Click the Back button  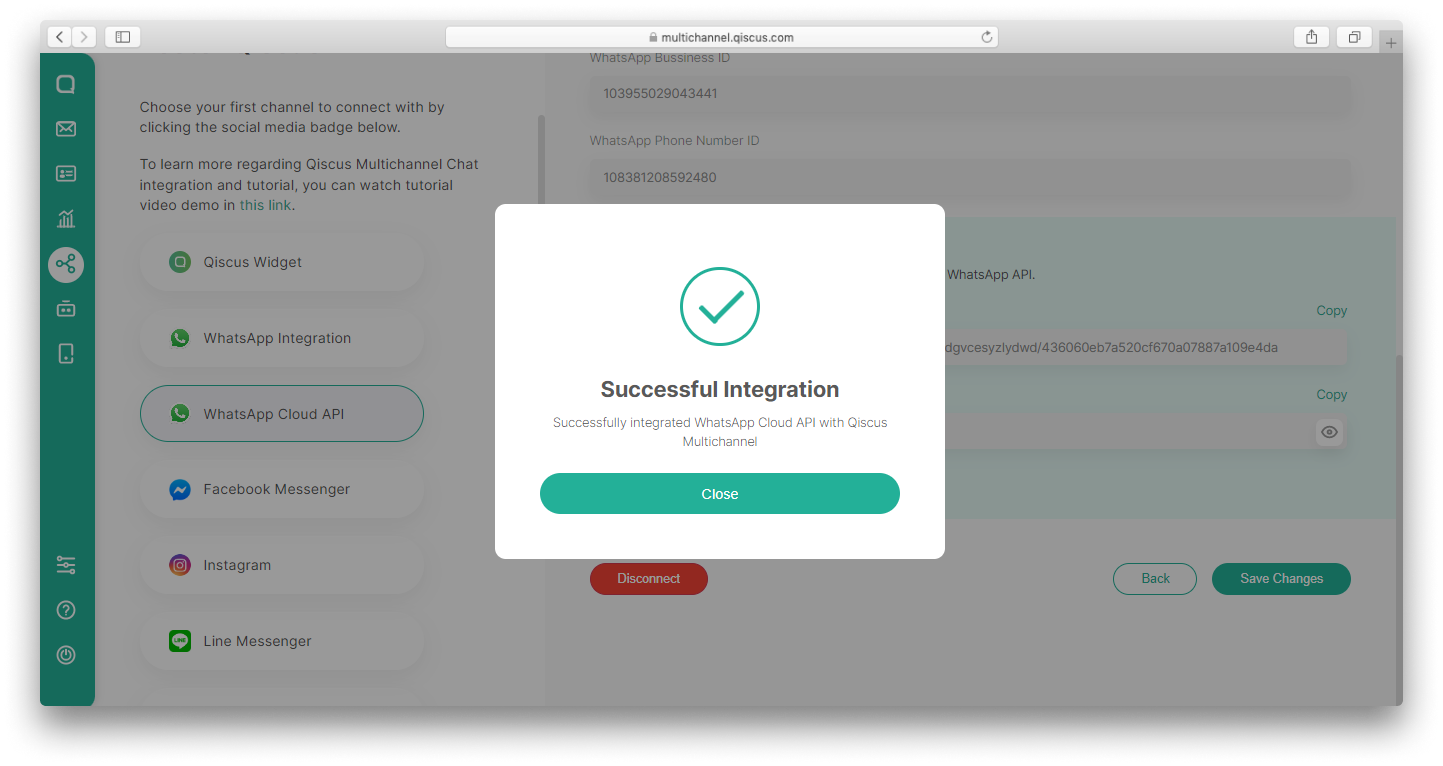[1155, 579]
